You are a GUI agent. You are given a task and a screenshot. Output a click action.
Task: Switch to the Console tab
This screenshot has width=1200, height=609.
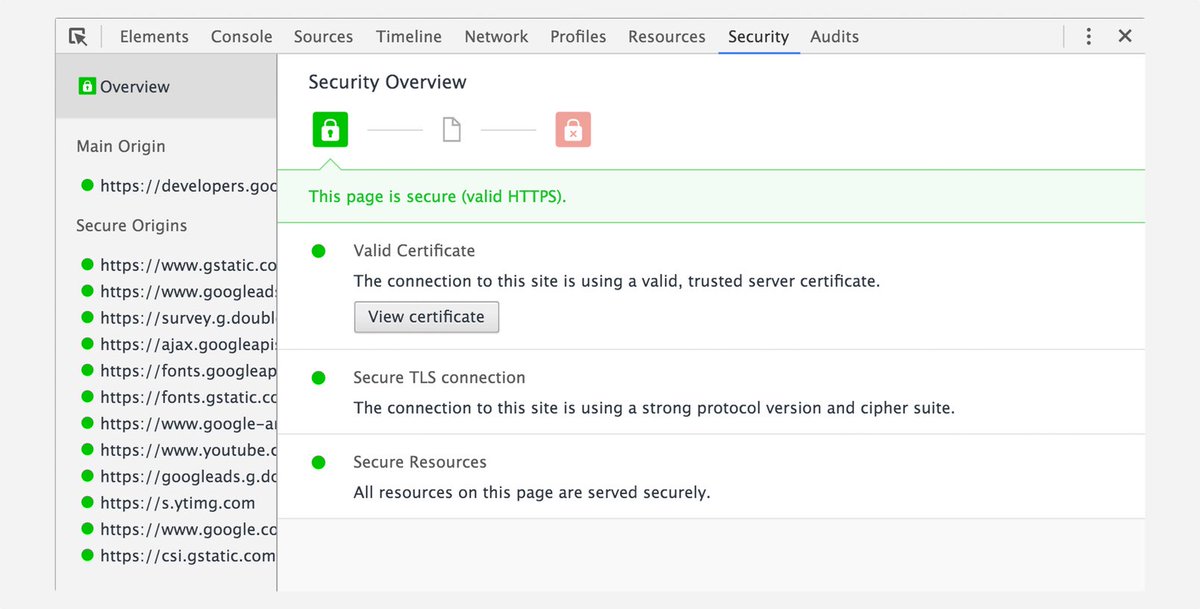(241, 36)
